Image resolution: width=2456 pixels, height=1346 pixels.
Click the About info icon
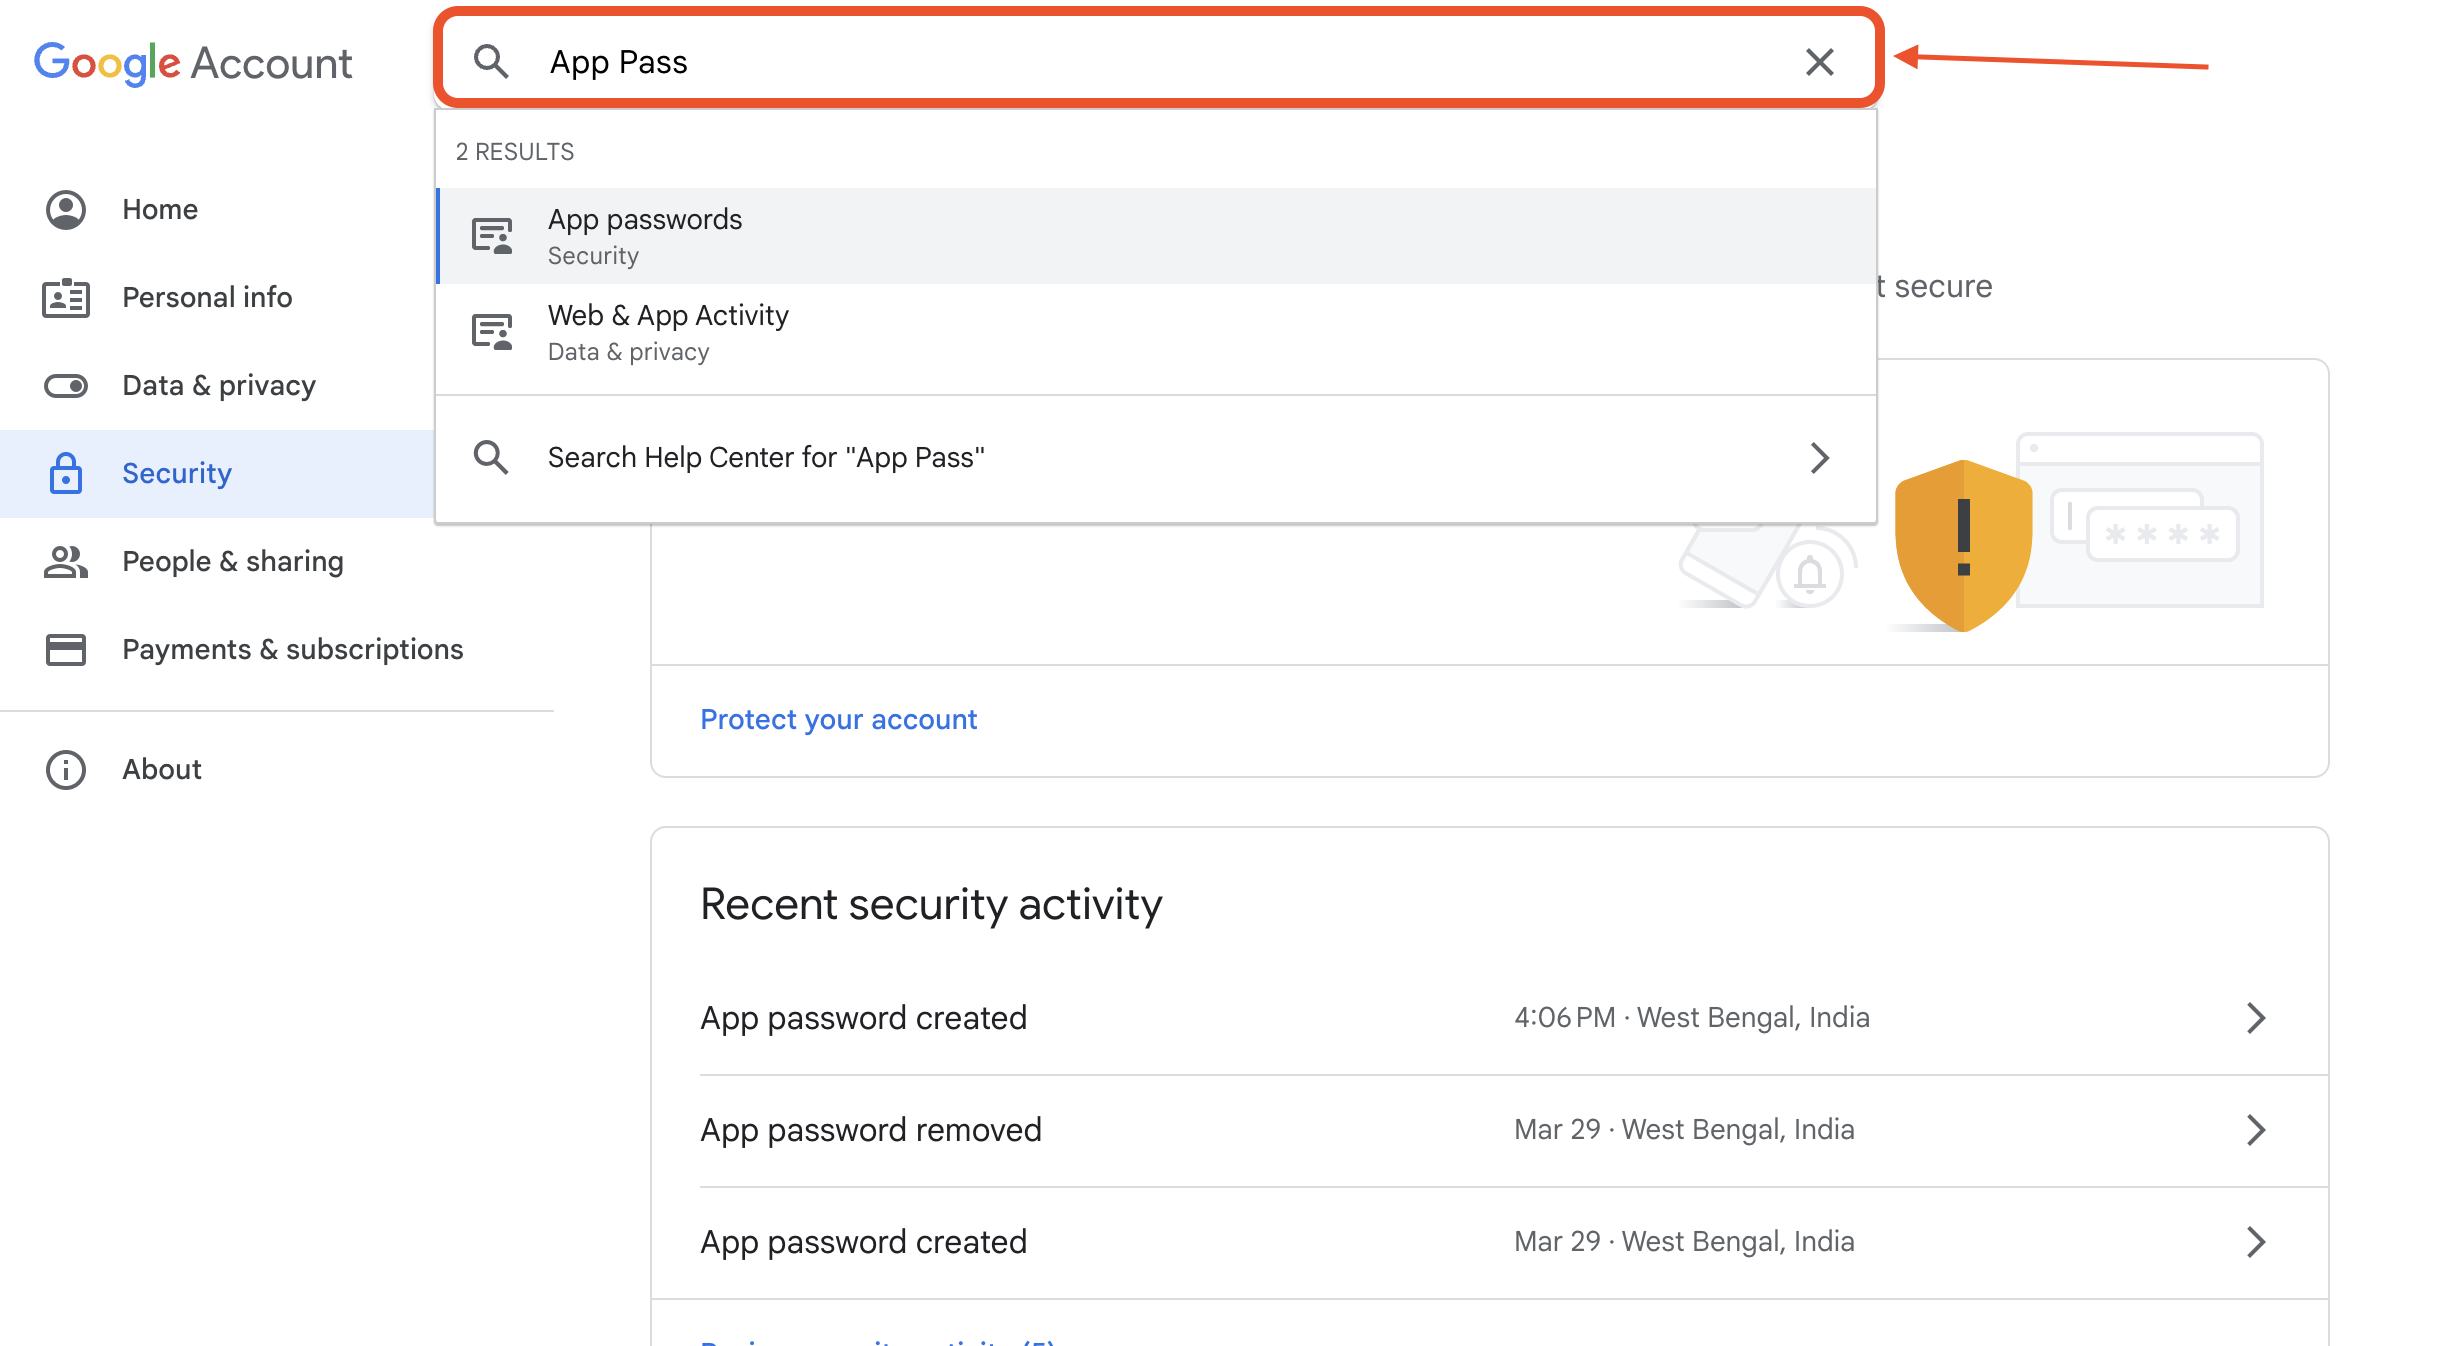coord(66,770)
